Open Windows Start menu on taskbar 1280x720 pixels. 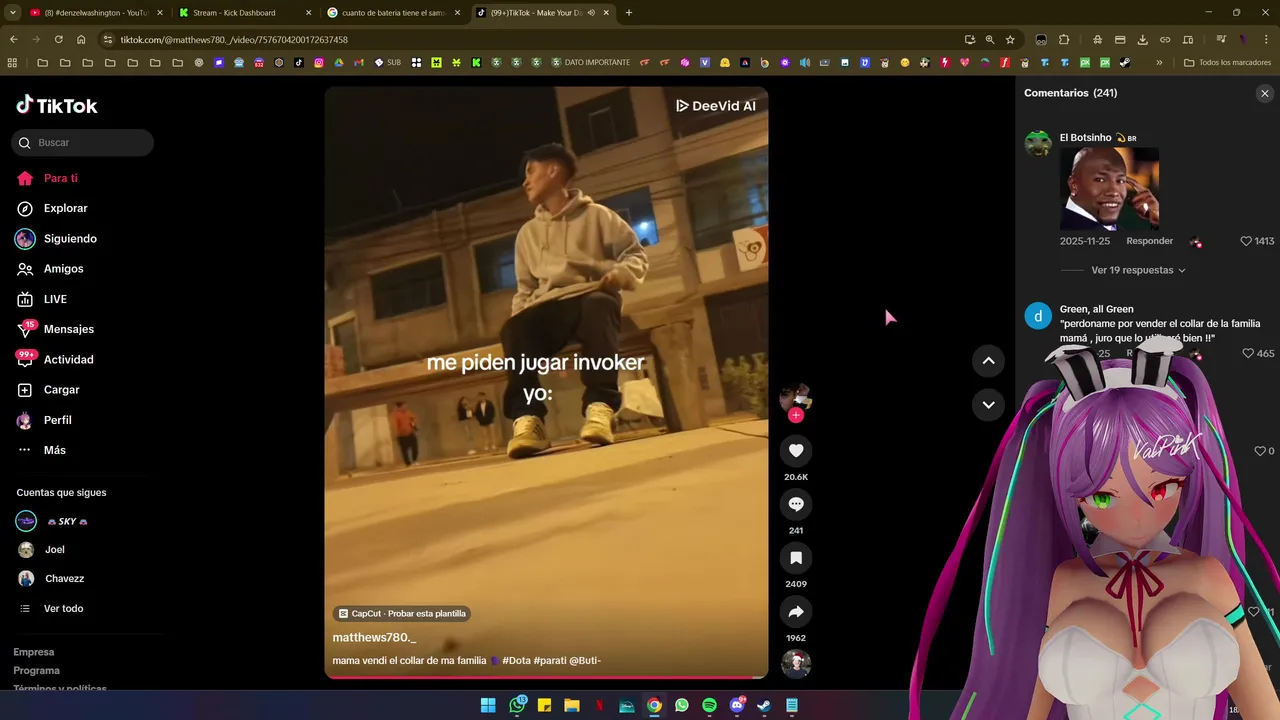[x=488, y=705]
